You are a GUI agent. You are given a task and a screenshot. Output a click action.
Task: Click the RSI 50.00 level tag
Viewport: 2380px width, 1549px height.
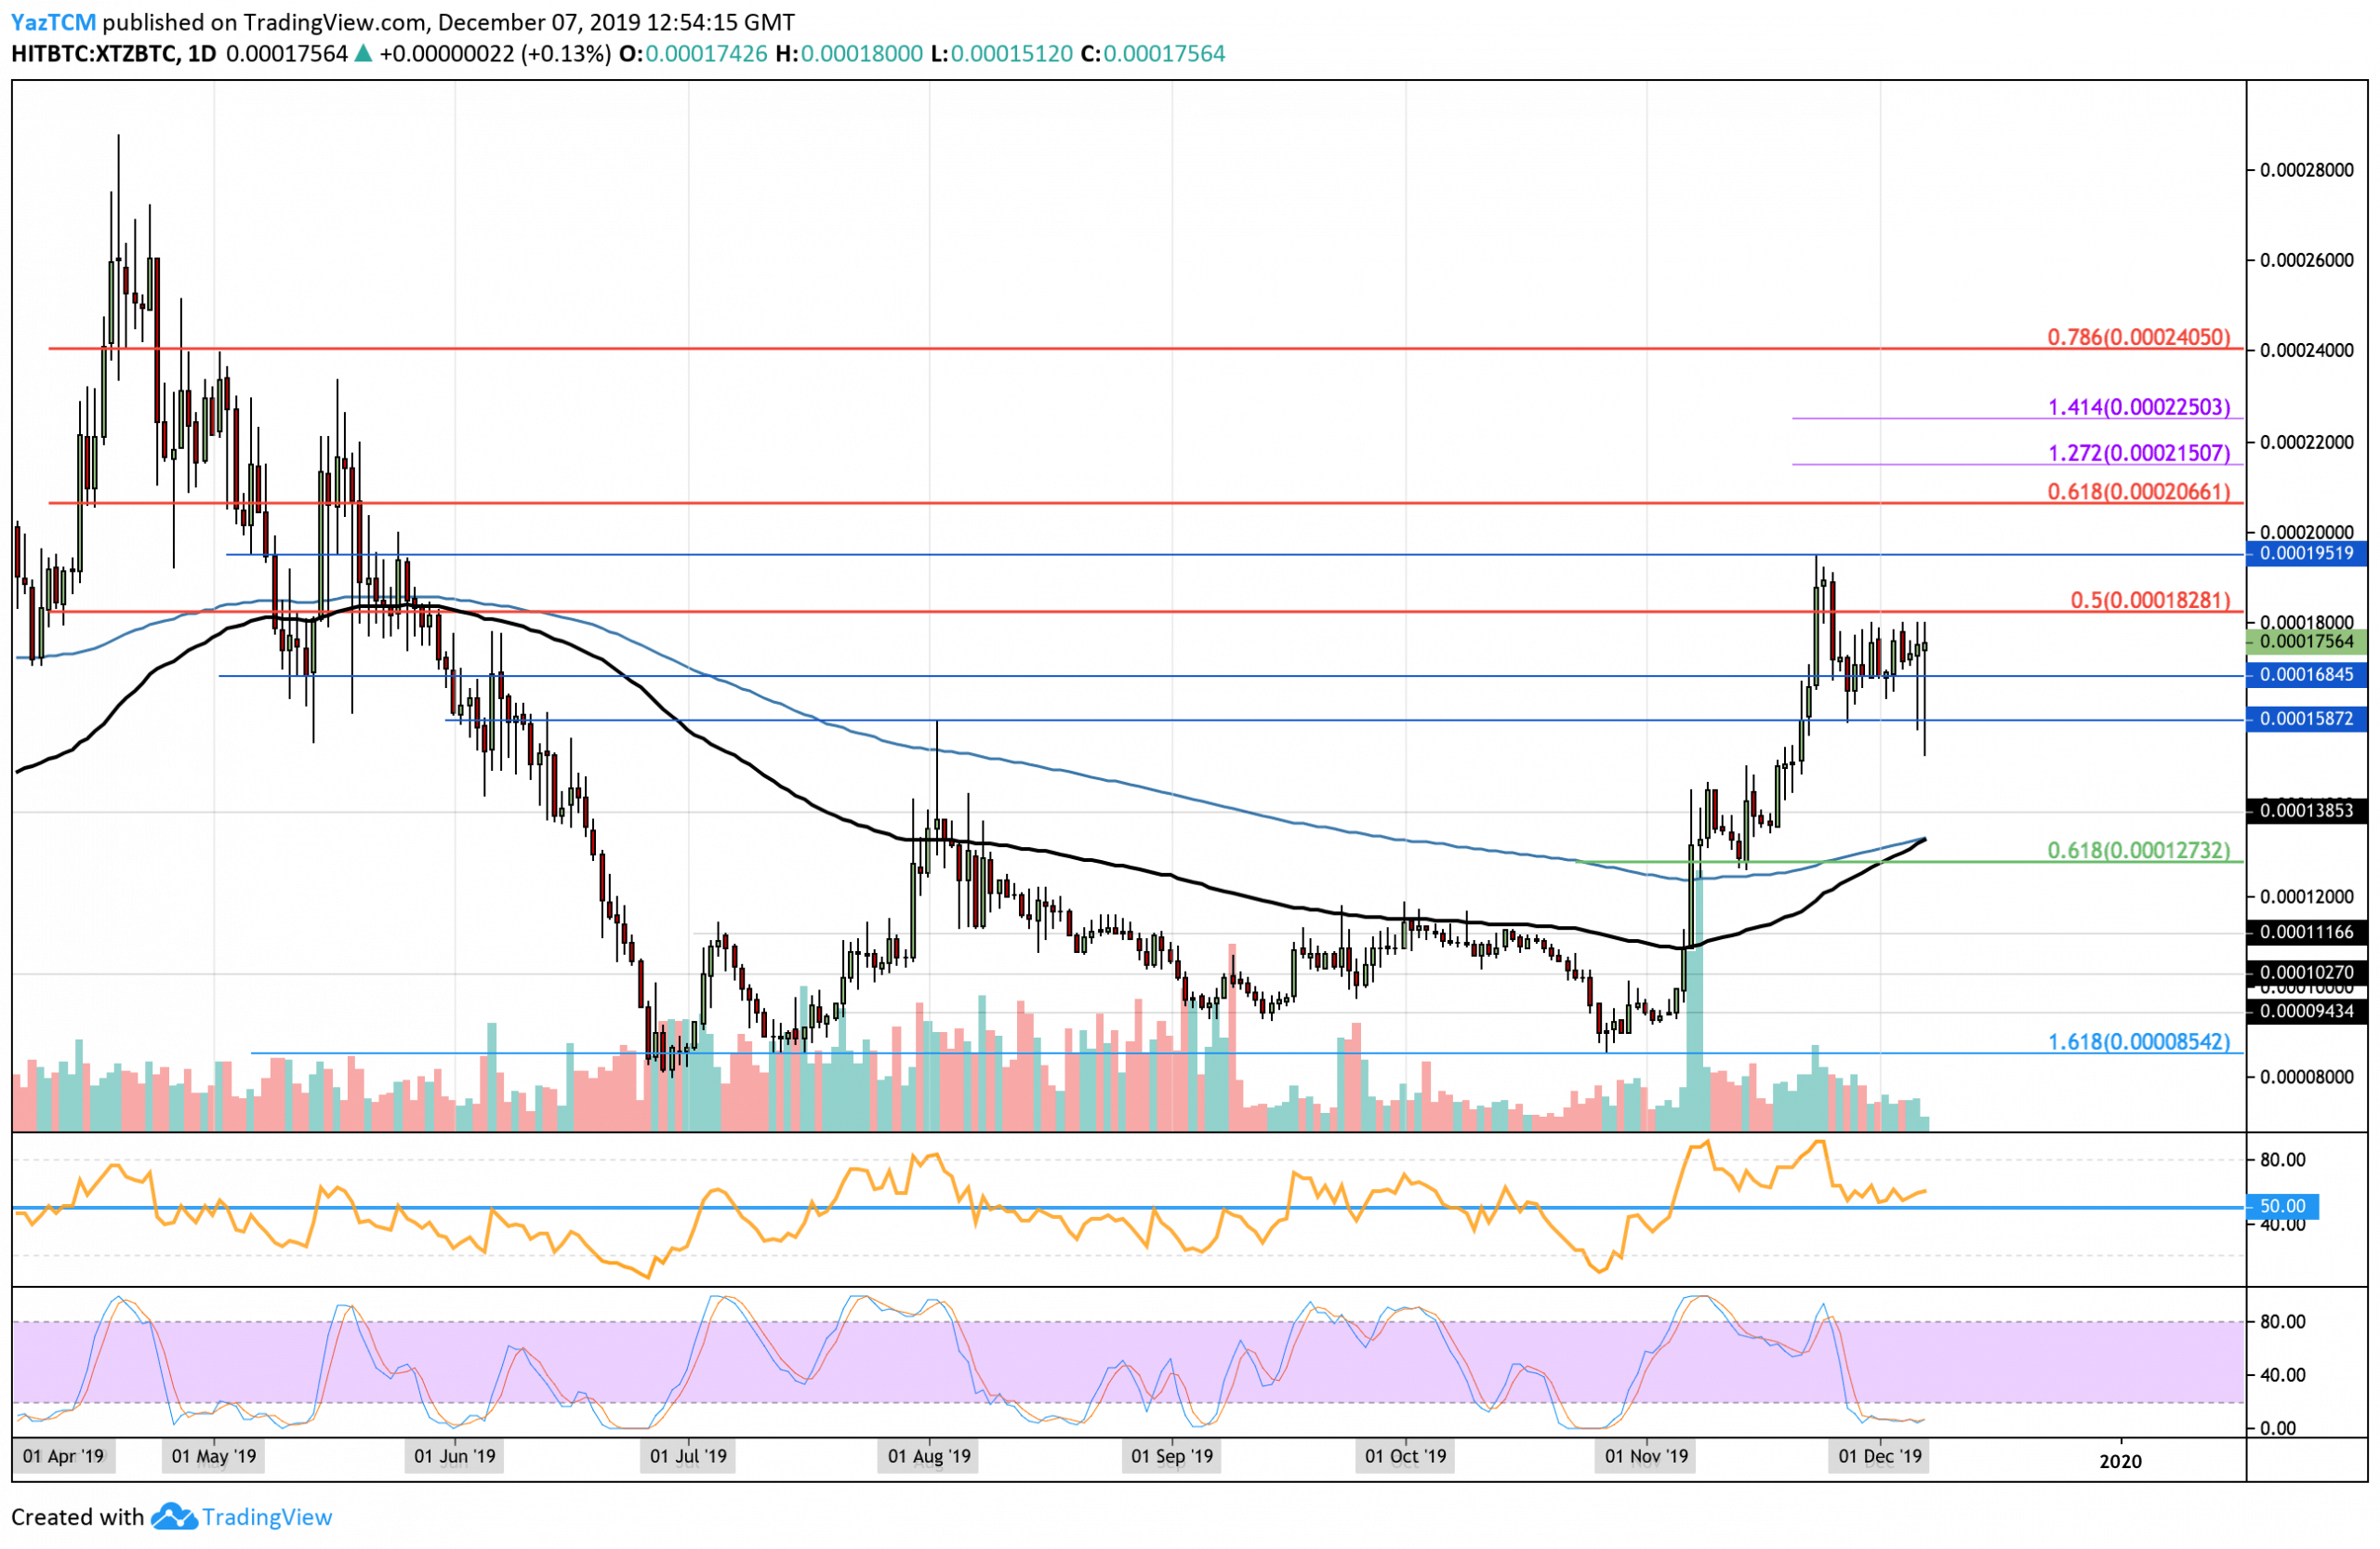coord(2282,1207)
